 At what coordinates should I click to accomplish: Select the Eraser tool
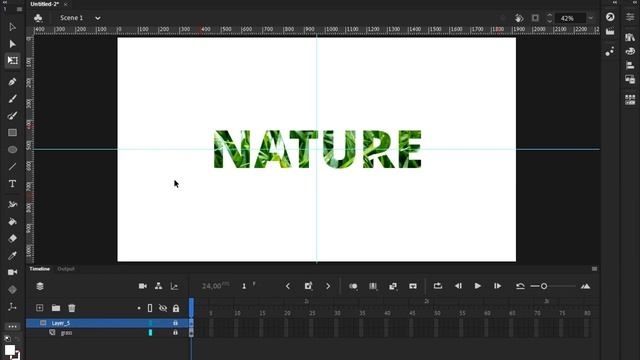pos(12,238)
